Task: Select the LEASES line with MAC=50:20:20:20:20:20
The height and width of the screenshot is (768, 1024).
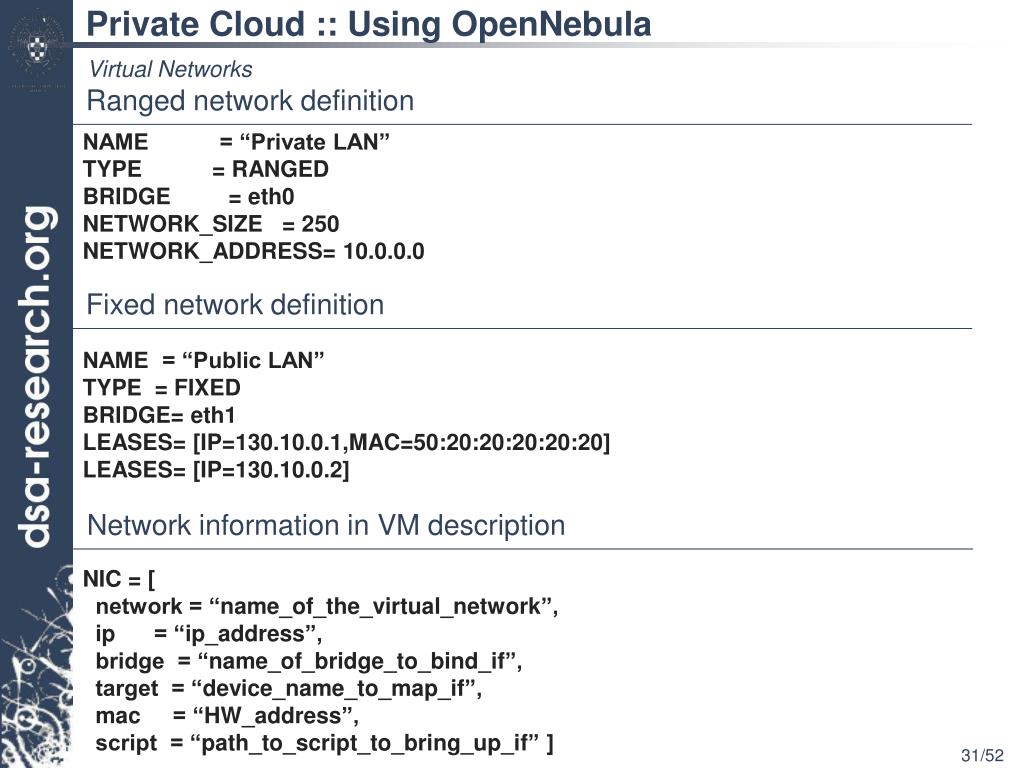Action: pyautogui.click(x=346, y=443)
